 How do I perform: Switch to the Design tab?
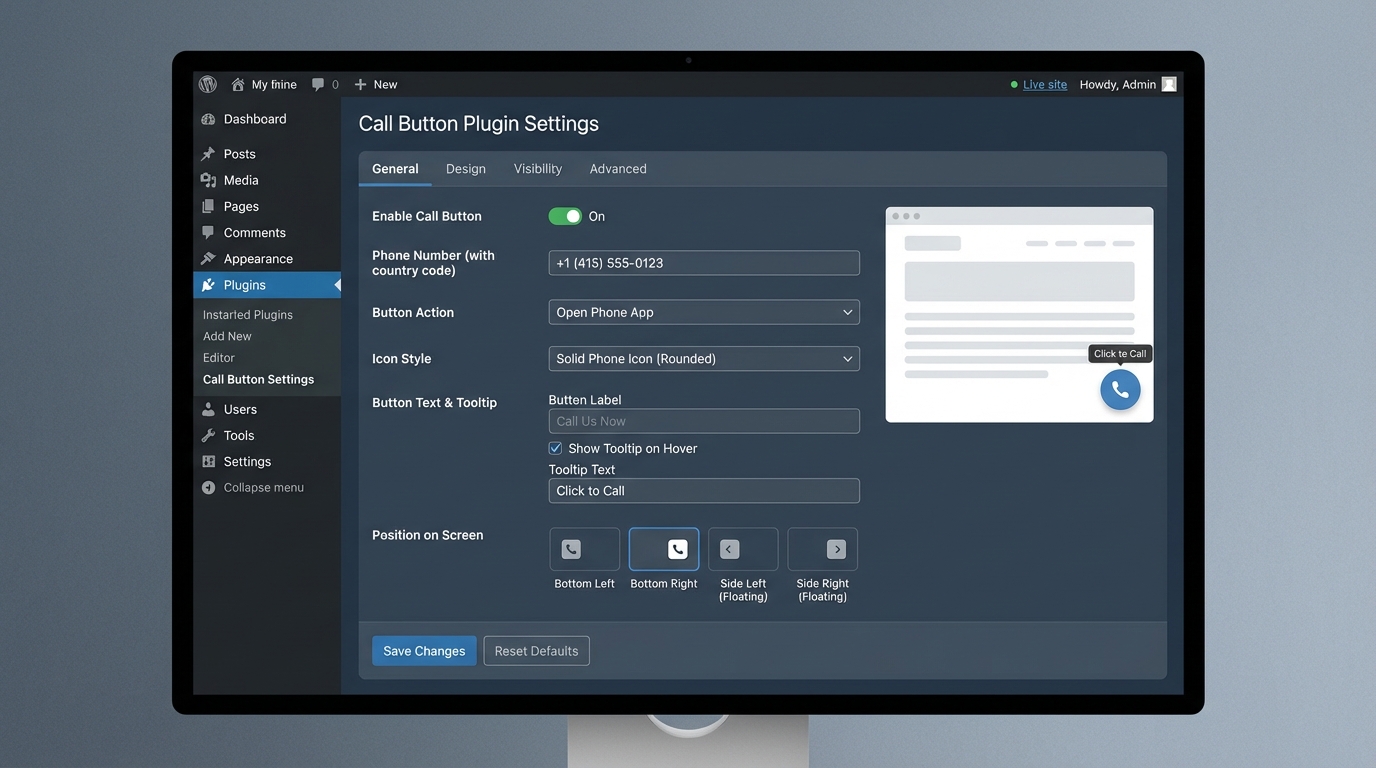[465, 168]
